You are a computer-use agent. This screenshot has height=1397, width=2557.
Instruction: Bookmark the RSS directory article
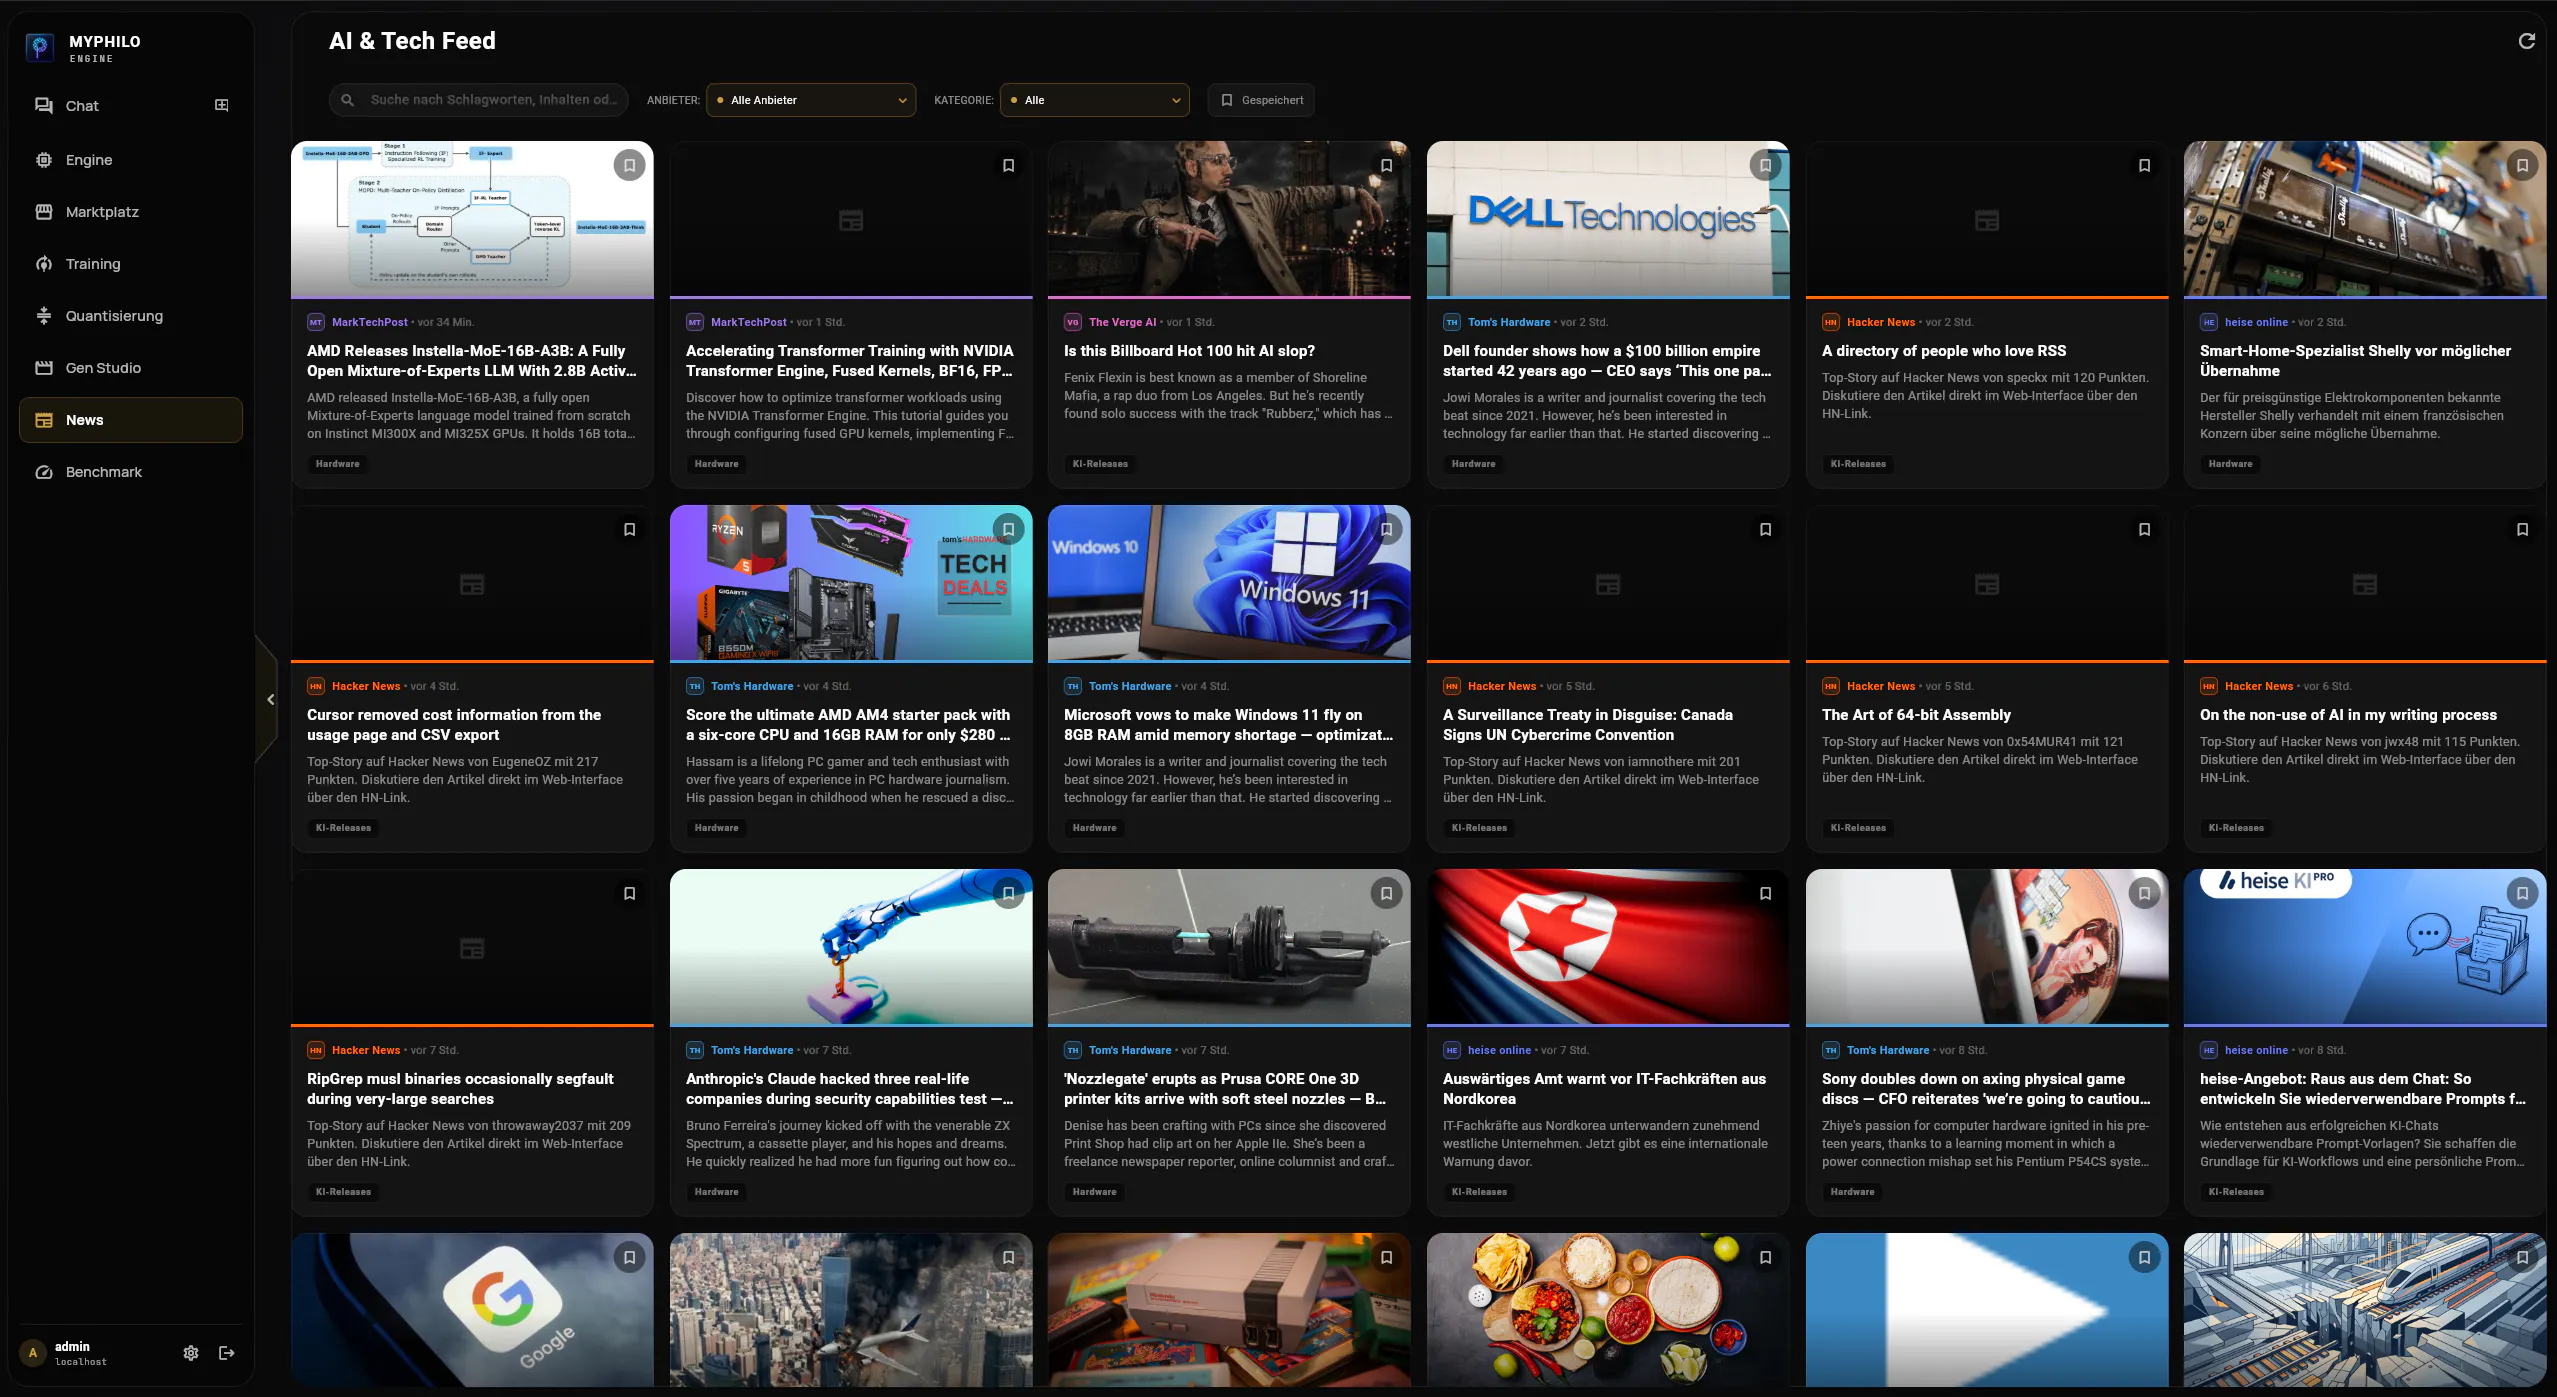pyautogui.click(x=2144, y=165)
